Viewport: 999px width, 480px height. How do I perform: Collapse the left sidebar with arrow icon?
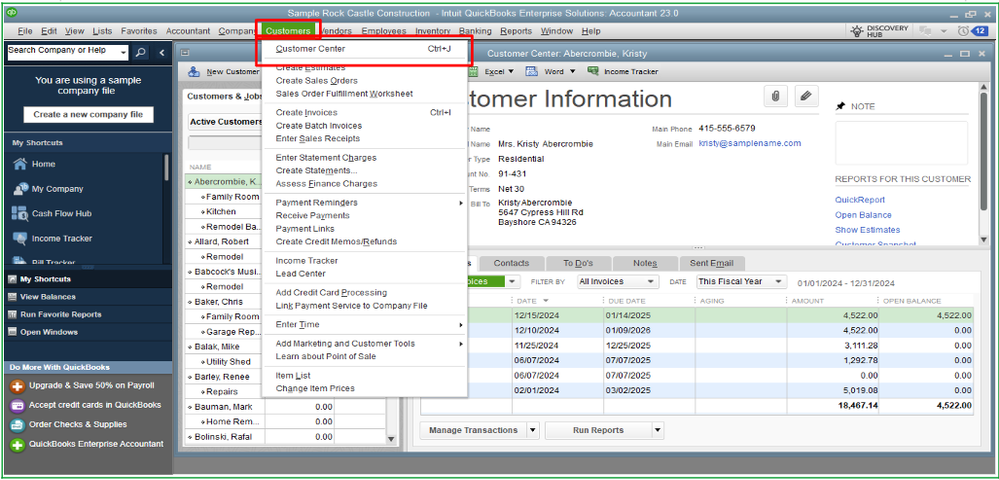pyautogui.click(x=161, y=53)
